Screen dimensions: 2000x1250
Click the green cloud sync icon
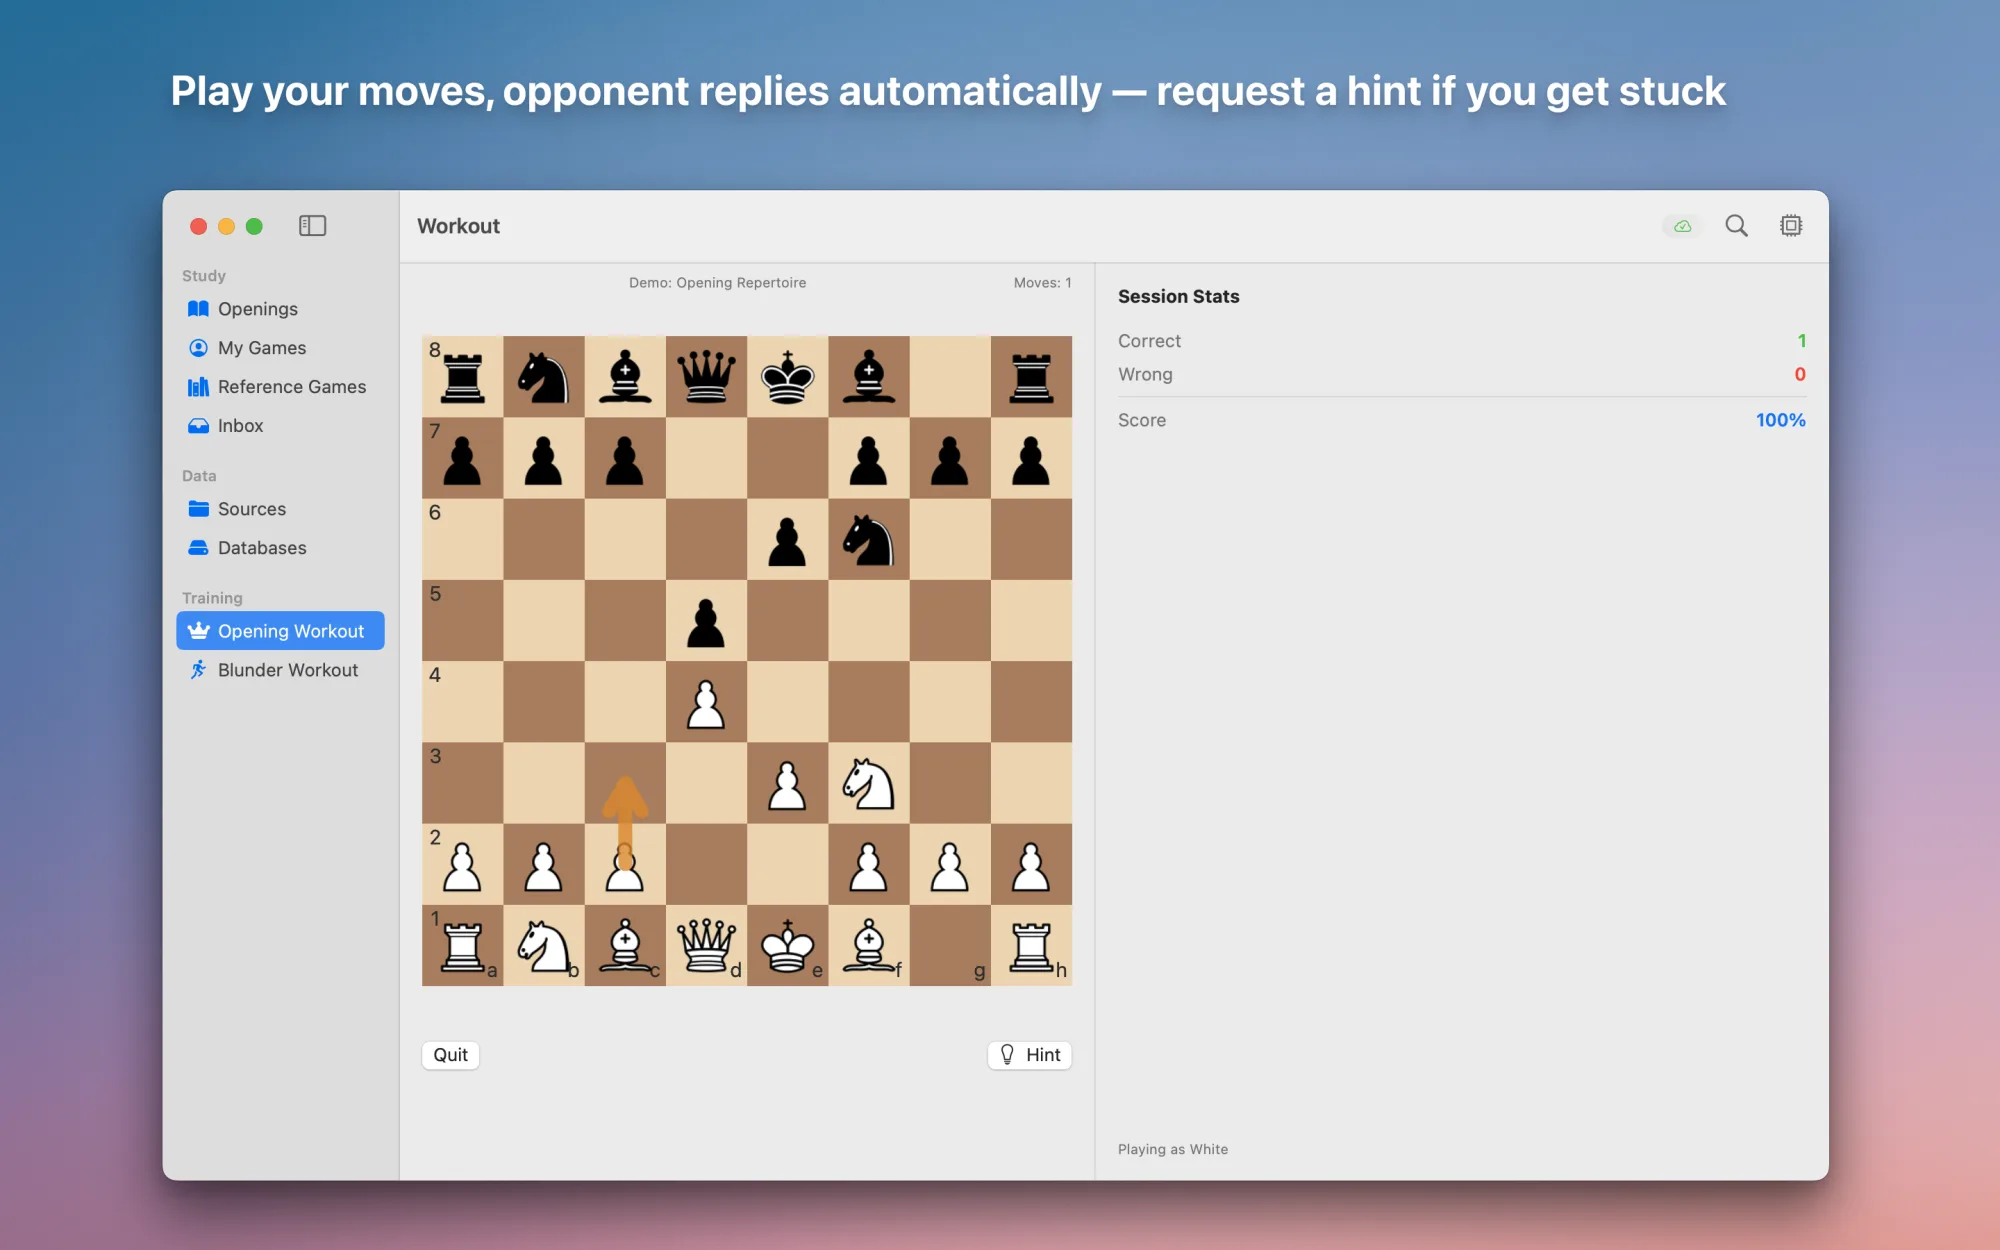[x=1682, y=226]
